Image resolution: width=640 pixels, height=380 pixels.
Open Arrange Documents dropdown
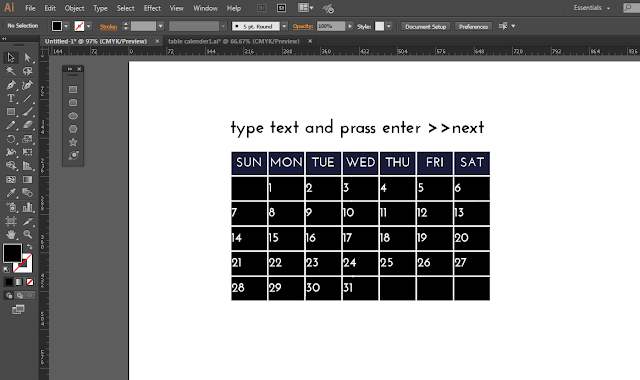pyautogui.click(x=306, y=8)
